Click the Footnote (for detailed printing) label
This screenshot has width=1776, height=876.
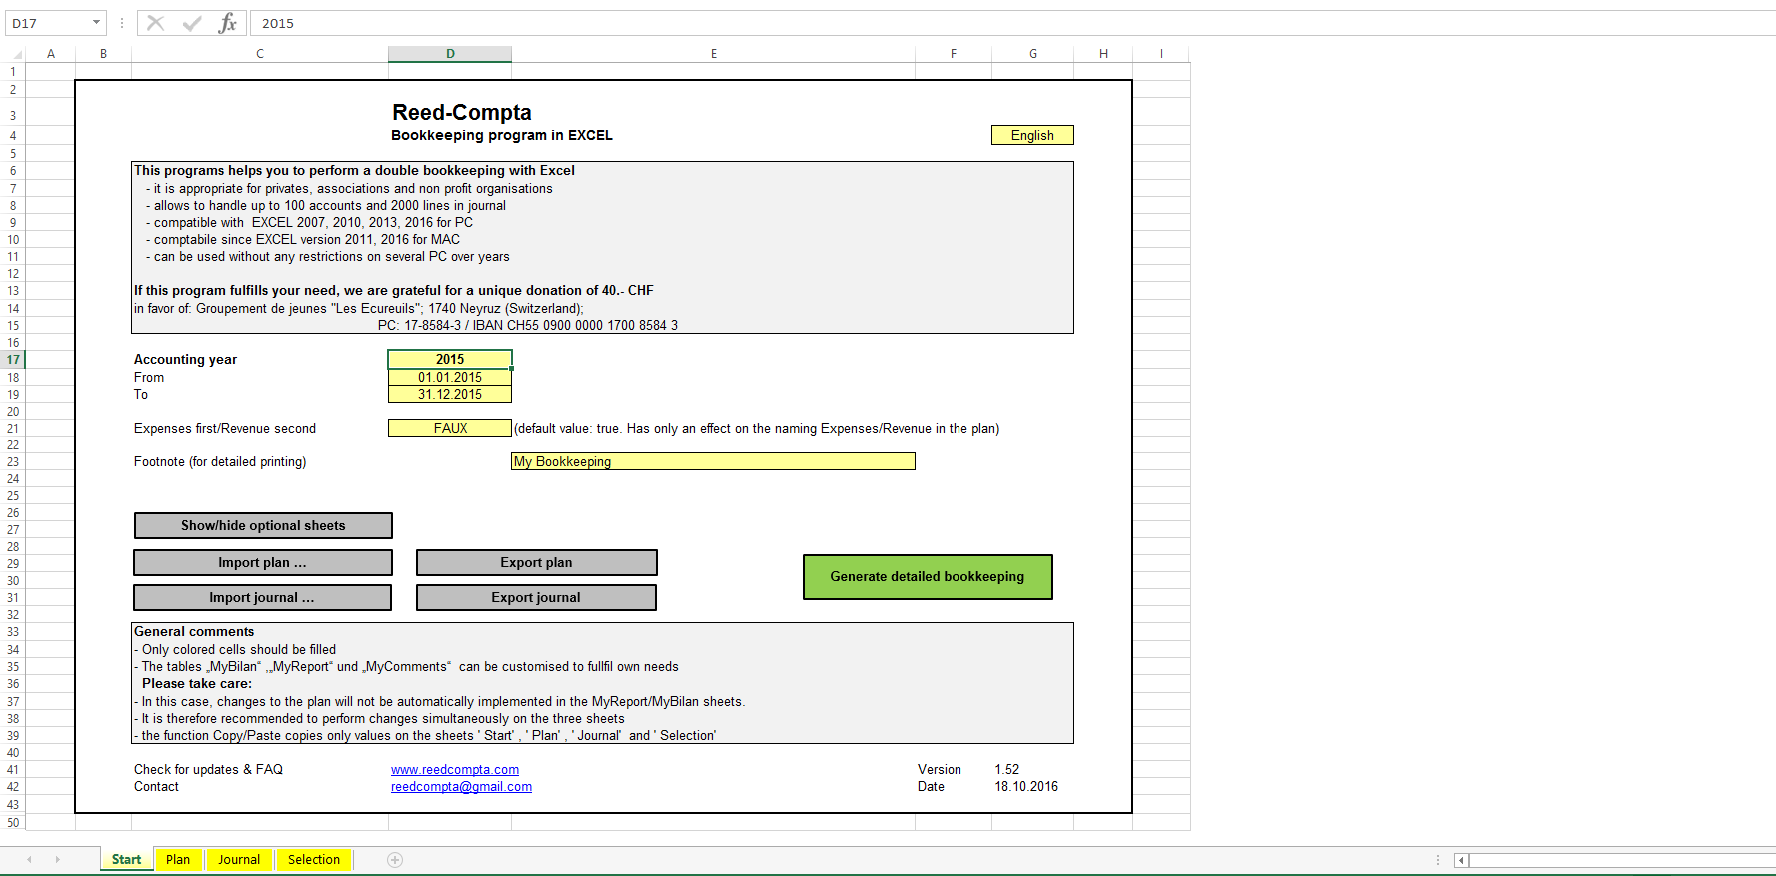tap(220, 462)
